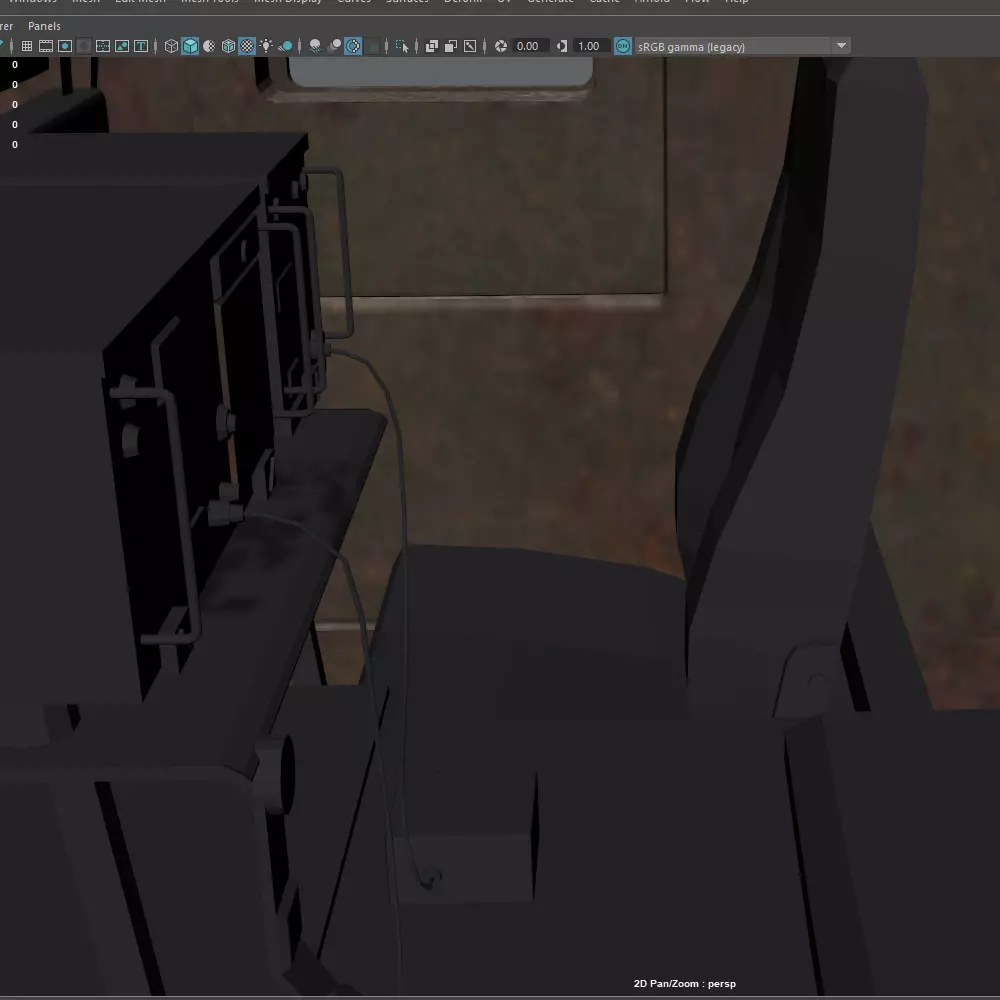
Task: Toggle the View Transform ON button
Action: click(x=623, y=46)
